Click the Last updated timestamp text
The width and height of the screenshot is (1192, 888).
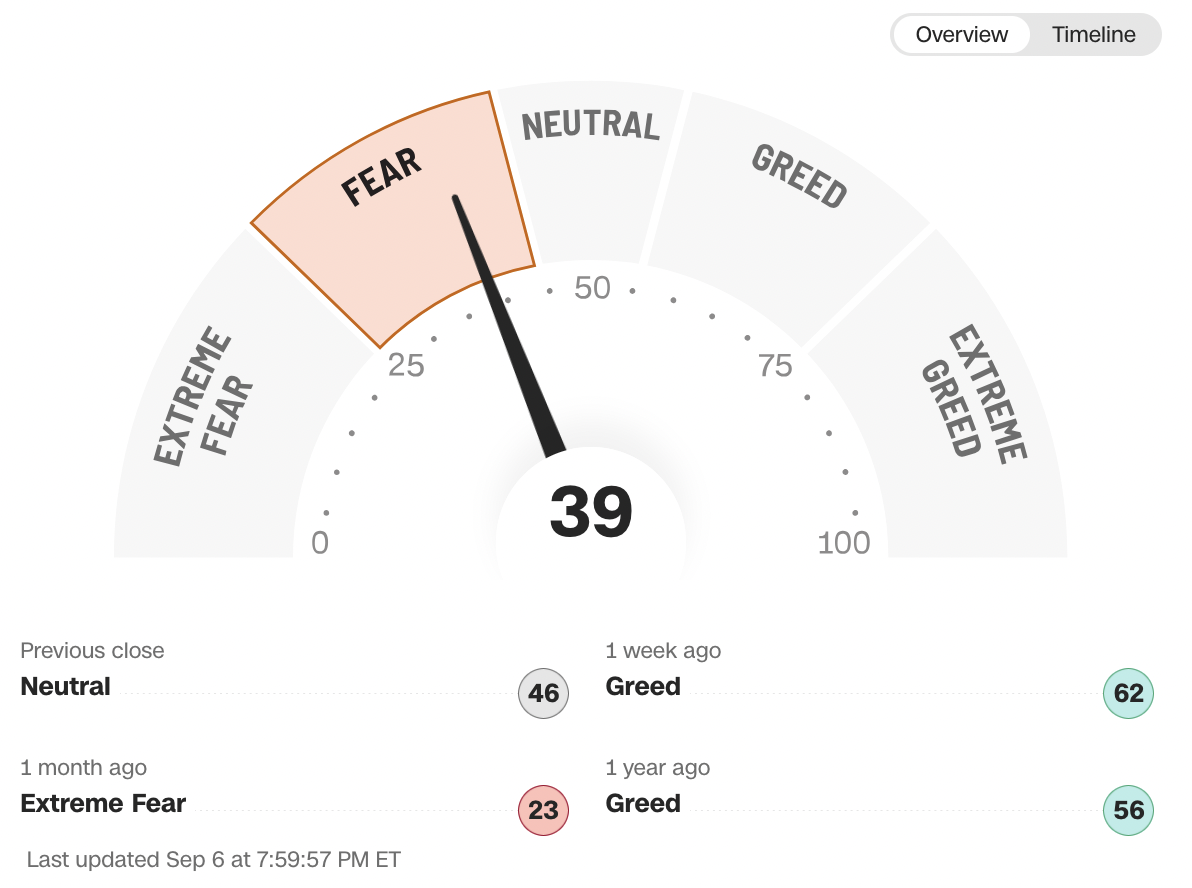[x=214, y=860]
